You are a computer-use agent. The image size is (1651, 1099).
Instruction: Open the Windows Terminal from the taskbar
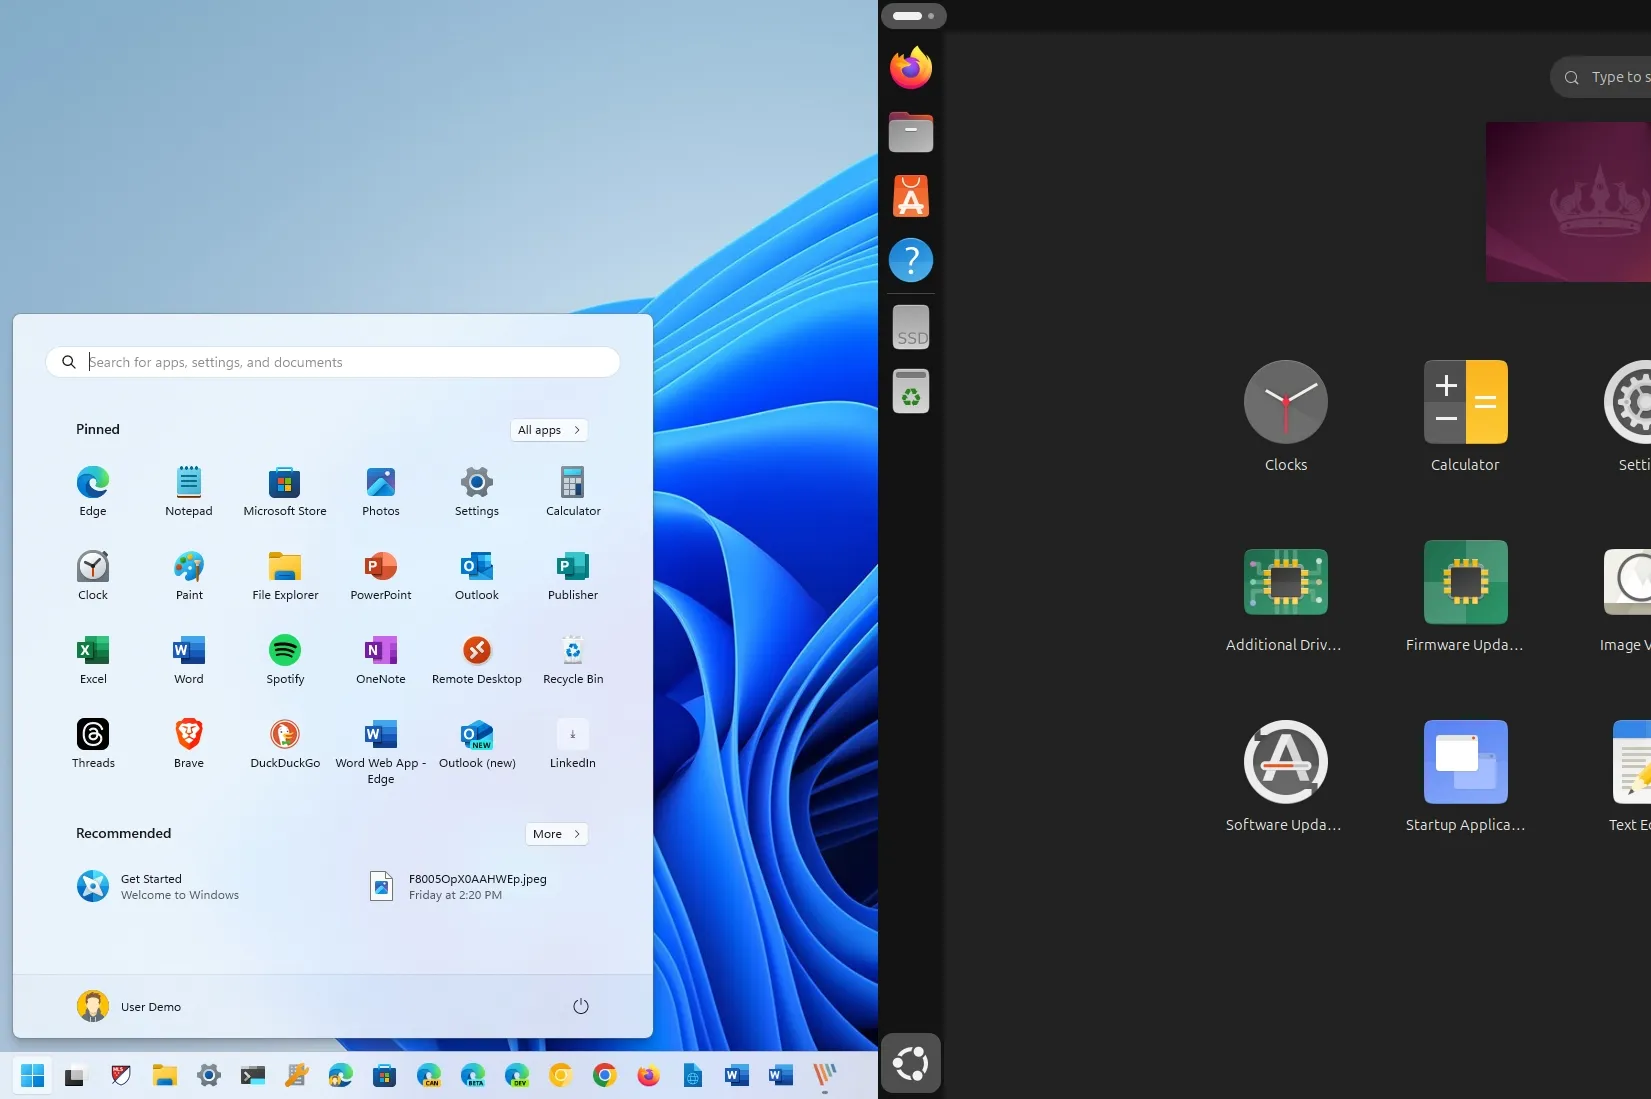click(x=252, y=1075)
